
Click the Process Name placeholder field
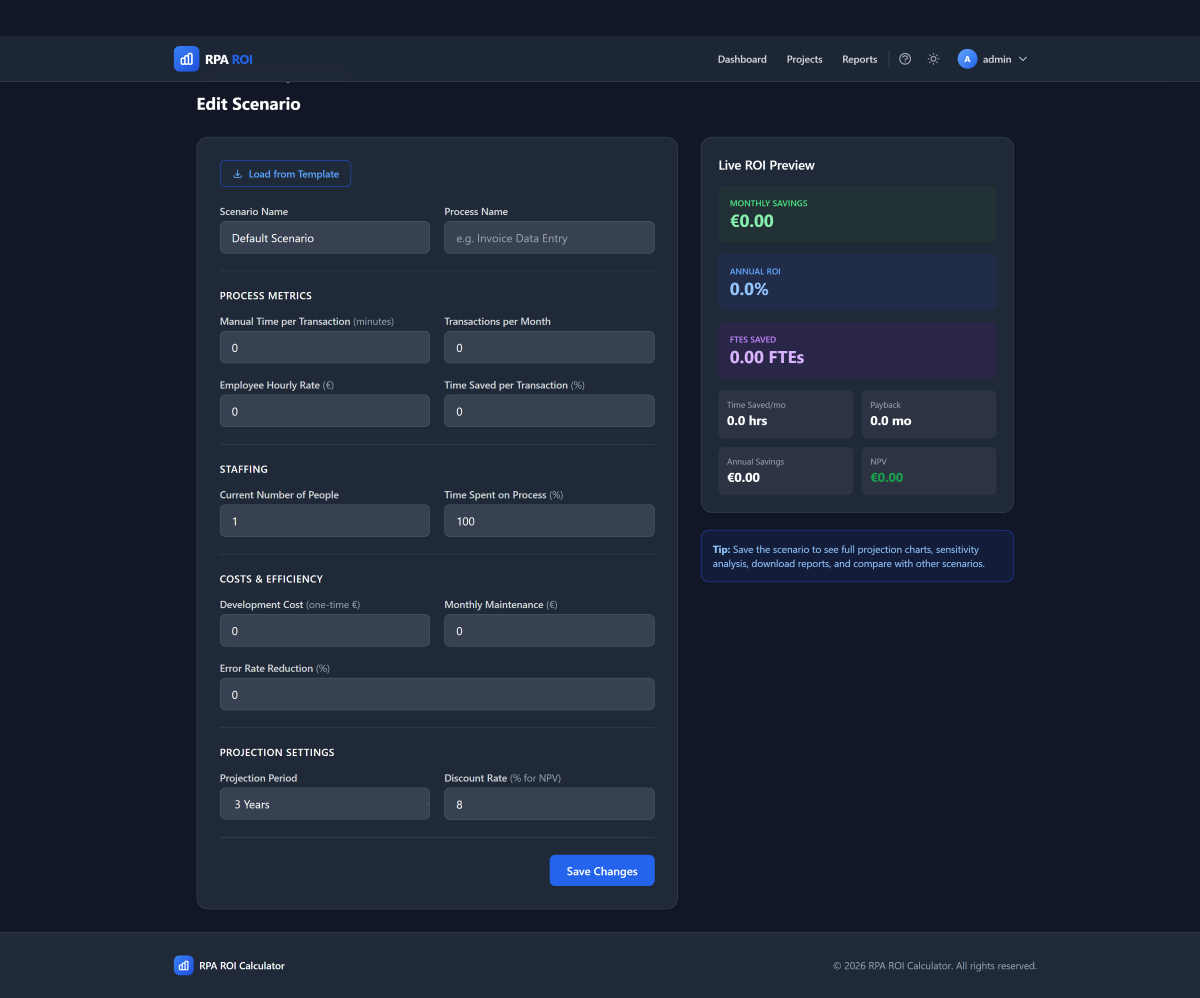549,237
